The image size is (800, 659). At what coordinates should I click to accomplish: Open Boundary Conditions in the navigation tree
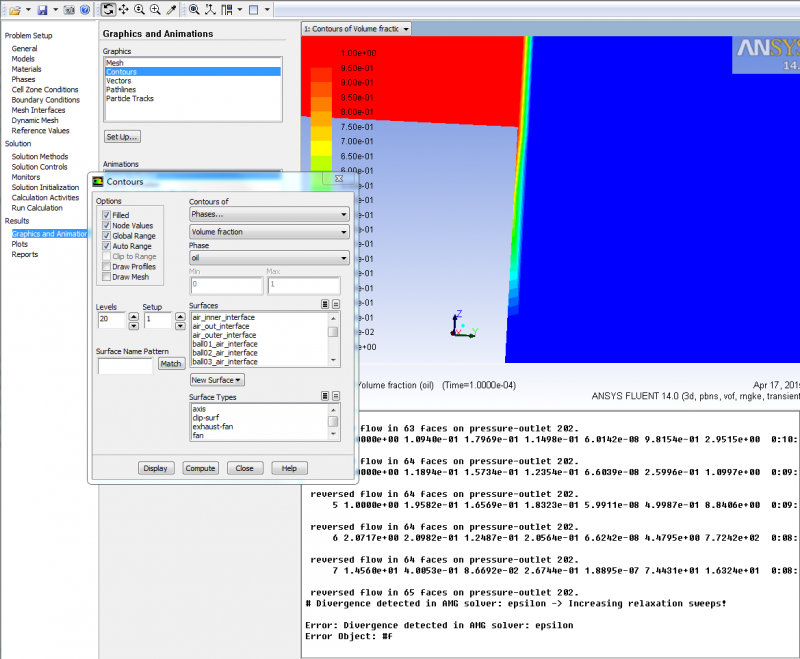point(46,100)
